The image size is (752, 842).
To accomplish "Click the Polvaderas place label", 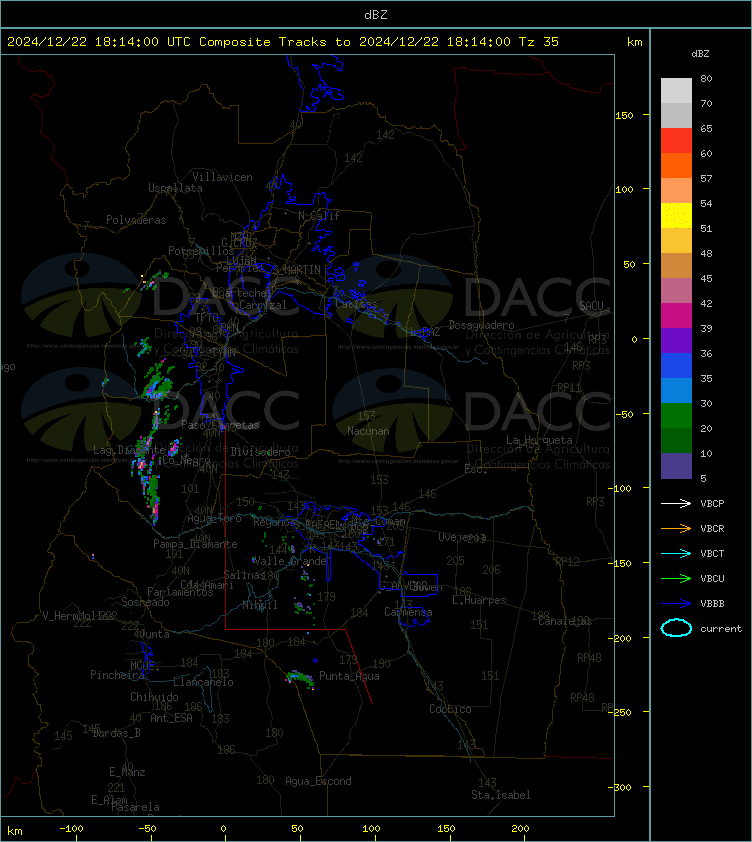I will click(136, 220).
